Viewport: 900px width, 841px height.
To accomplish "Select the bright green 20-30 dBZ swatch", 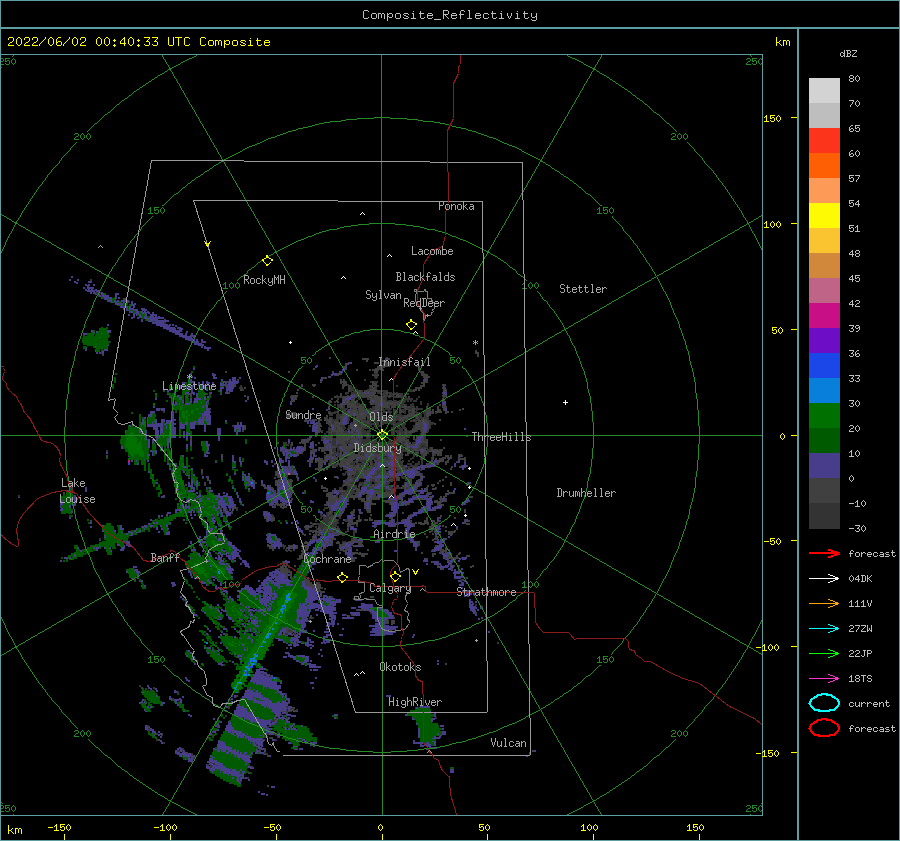I will [x=824, y=416].
